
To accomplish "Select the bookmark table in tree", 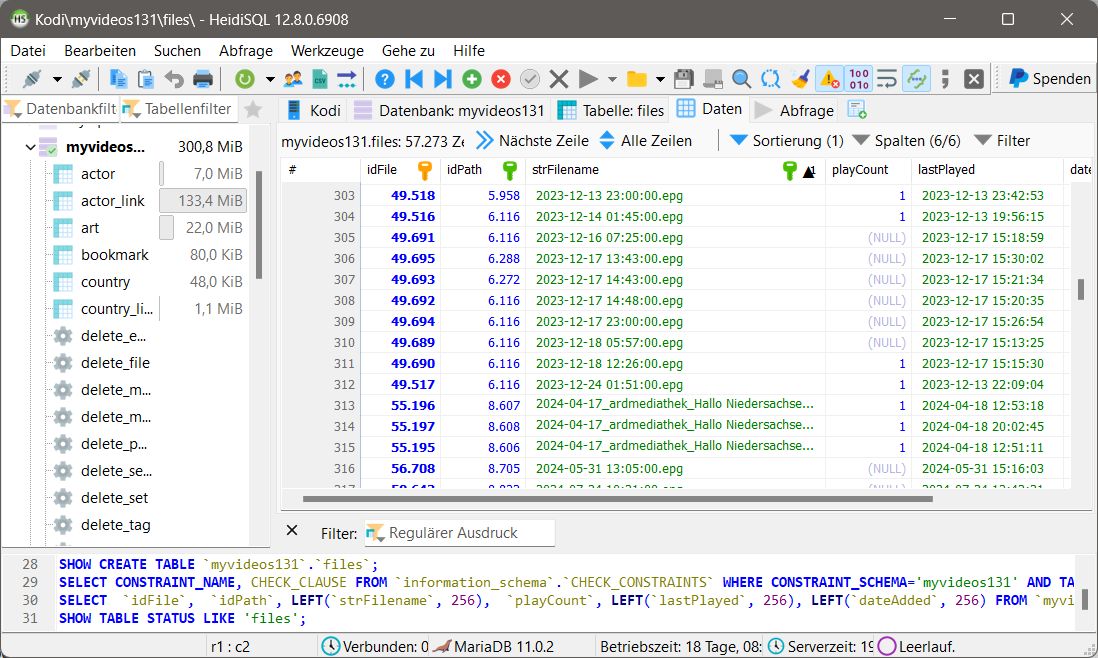I will click(x=115, y=255).
